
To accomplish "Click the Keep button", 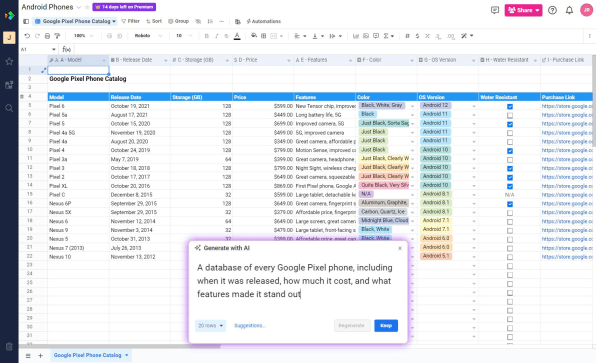I will tap(386, 326).
